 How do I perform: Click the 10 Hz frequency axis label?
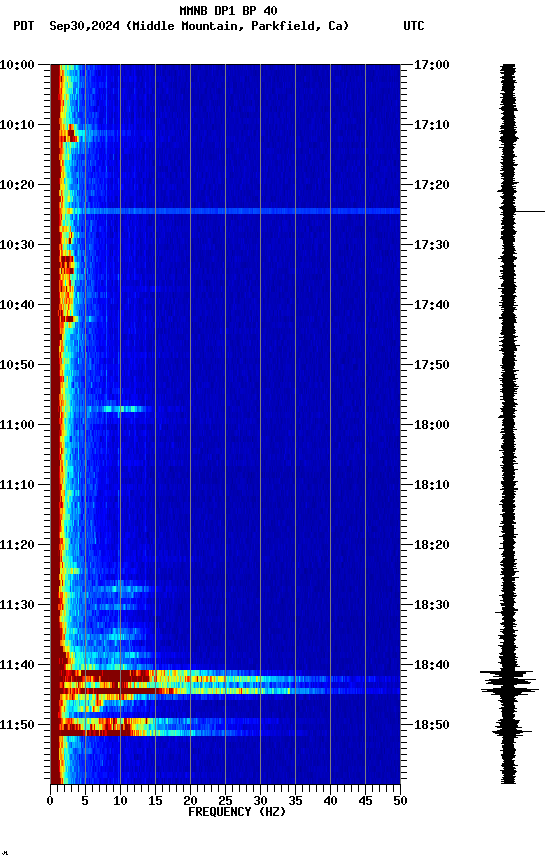120,801
